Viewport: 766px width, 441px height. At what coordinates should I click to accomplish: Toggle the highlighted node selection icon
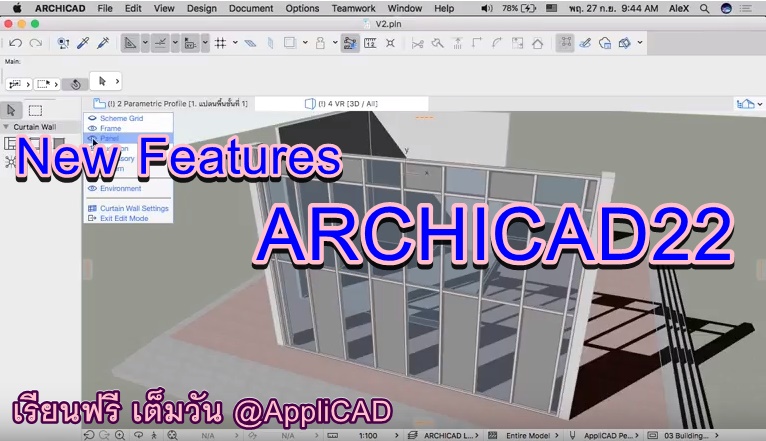(565, 43)
